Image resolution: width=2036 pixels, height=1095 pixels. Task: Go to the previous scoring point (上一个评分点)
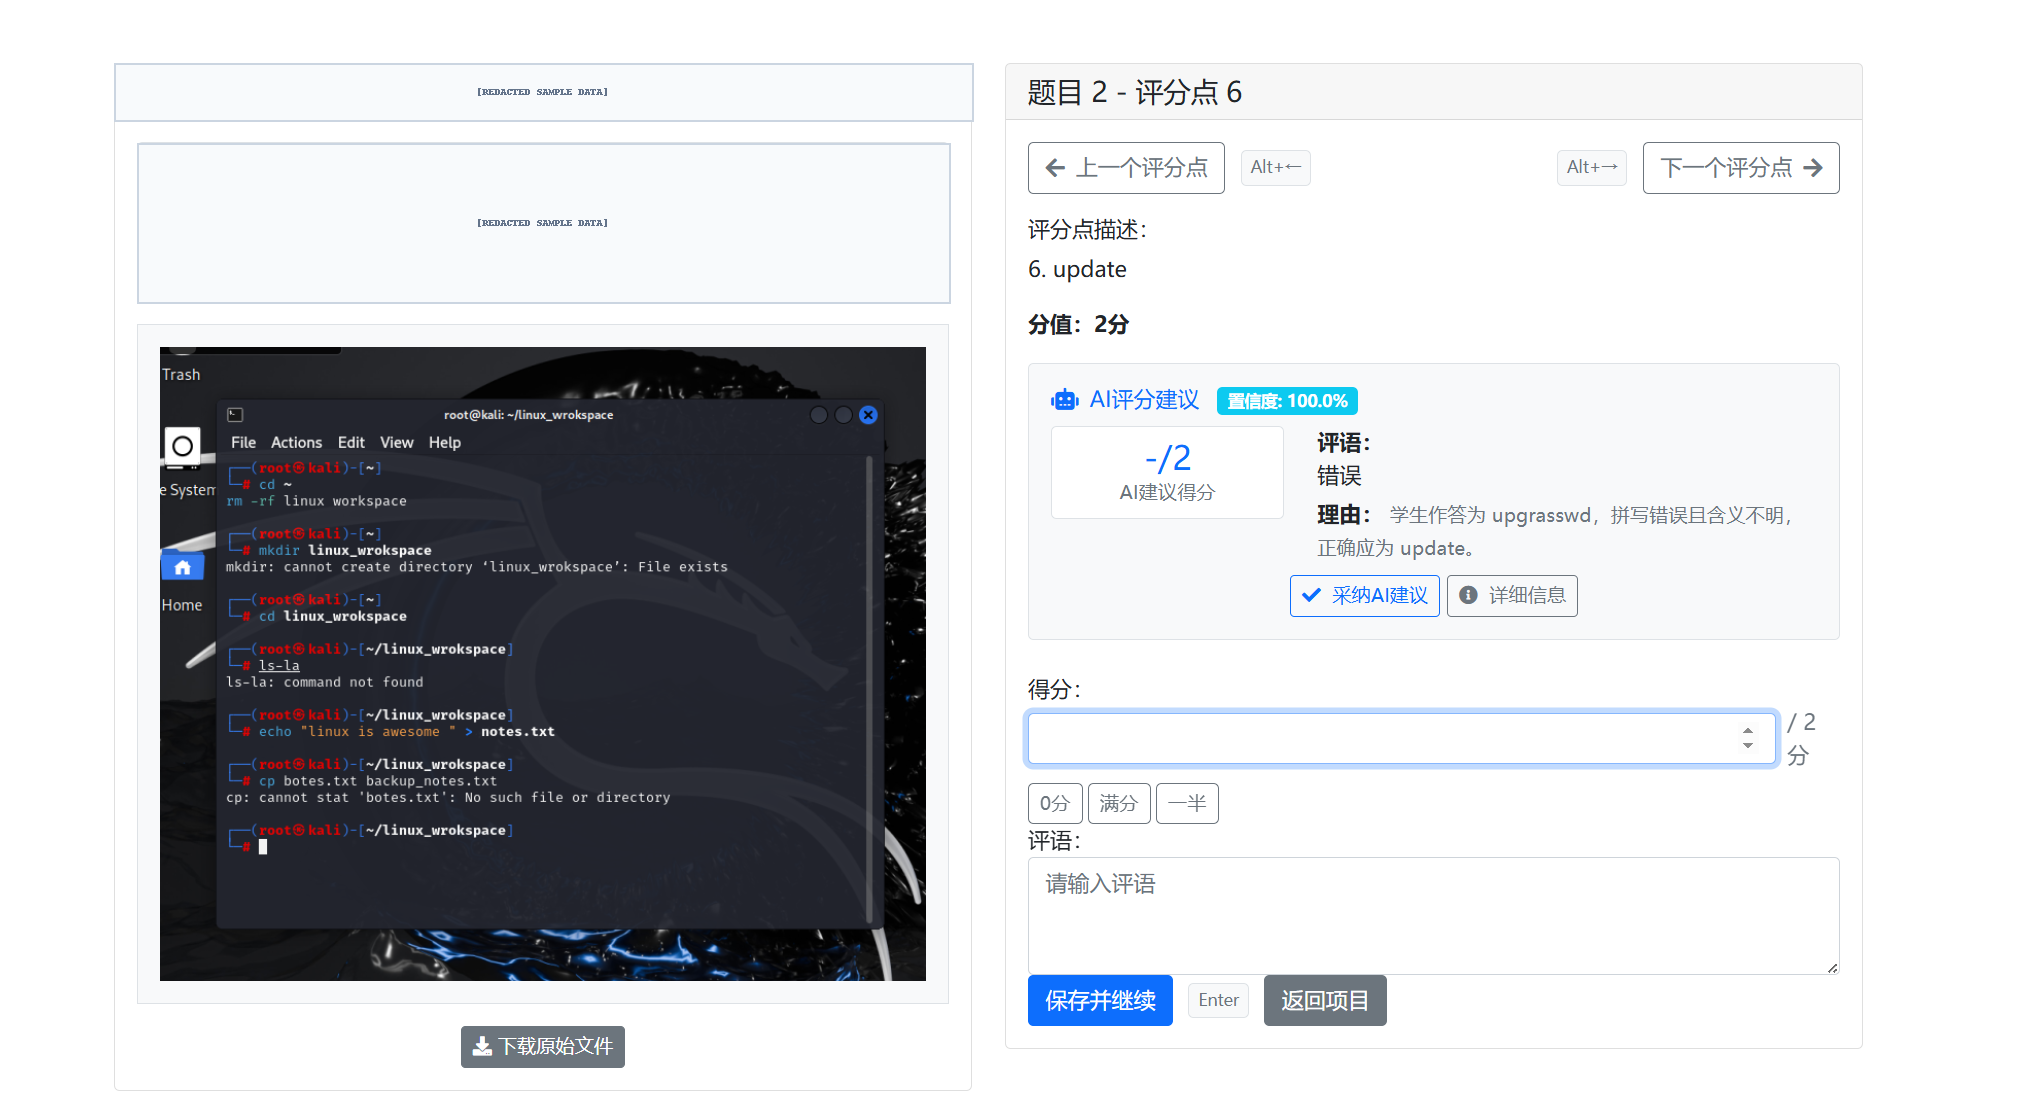click(x=1126, y=168)
